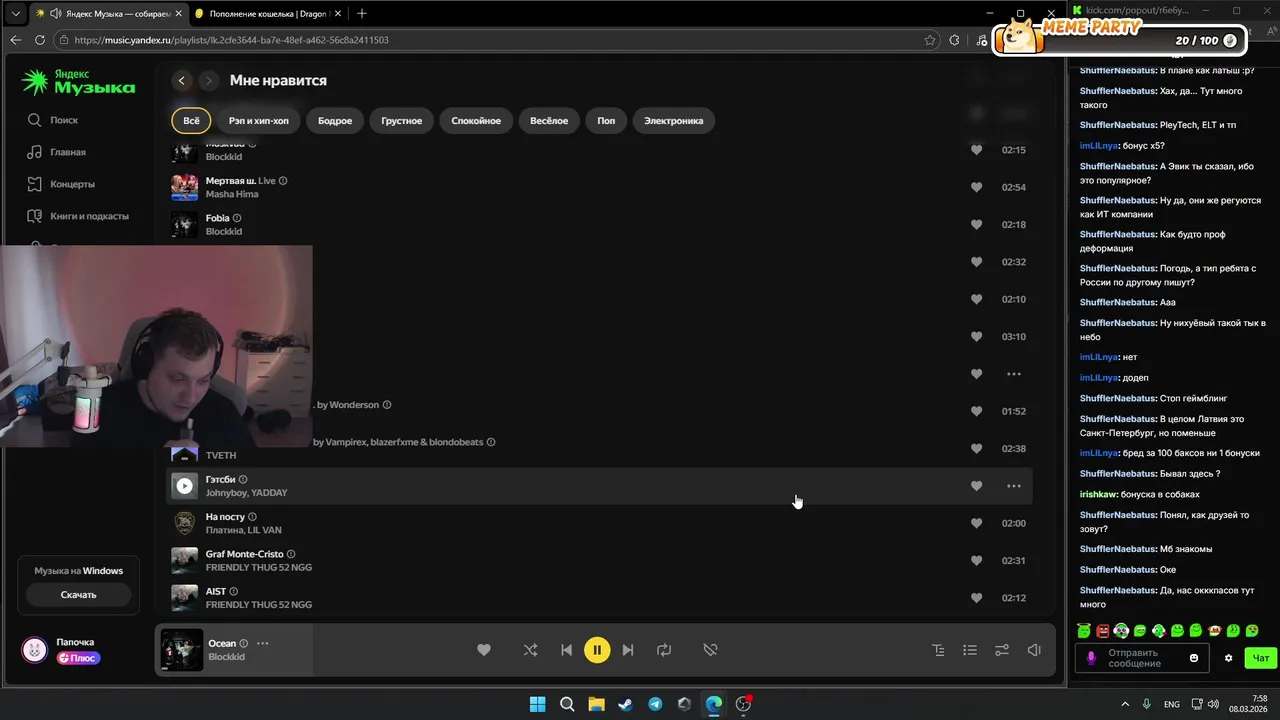
Task: Select the Поп filter chip
Action: coord(606,121)
